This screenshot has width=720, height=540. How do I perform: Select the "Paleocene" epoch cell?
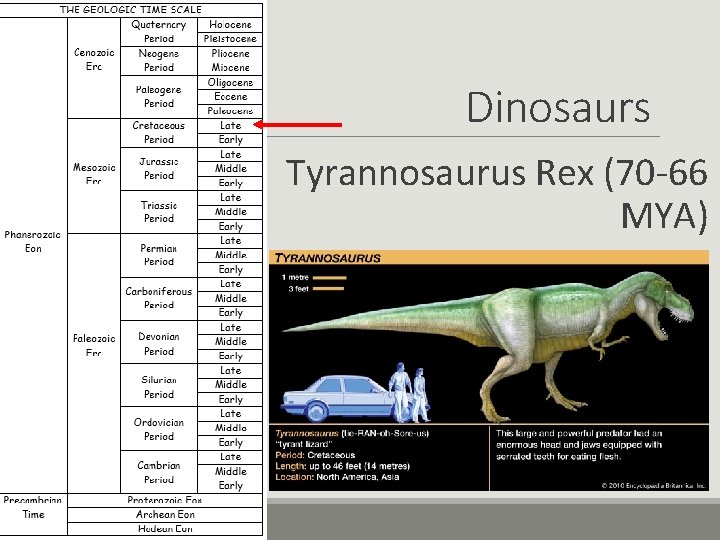point(230,111)
